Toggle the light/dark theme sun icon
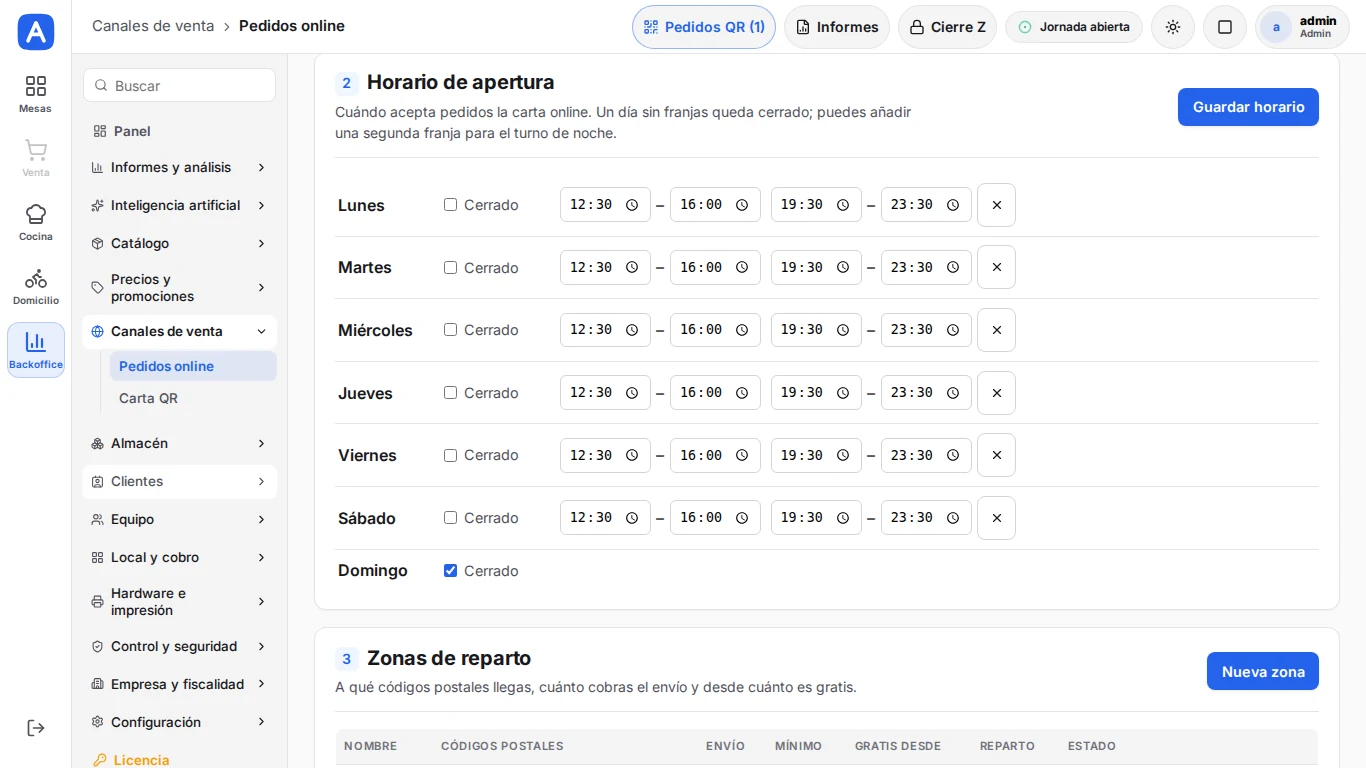1366x768 pixels. tap(1173, 27)
